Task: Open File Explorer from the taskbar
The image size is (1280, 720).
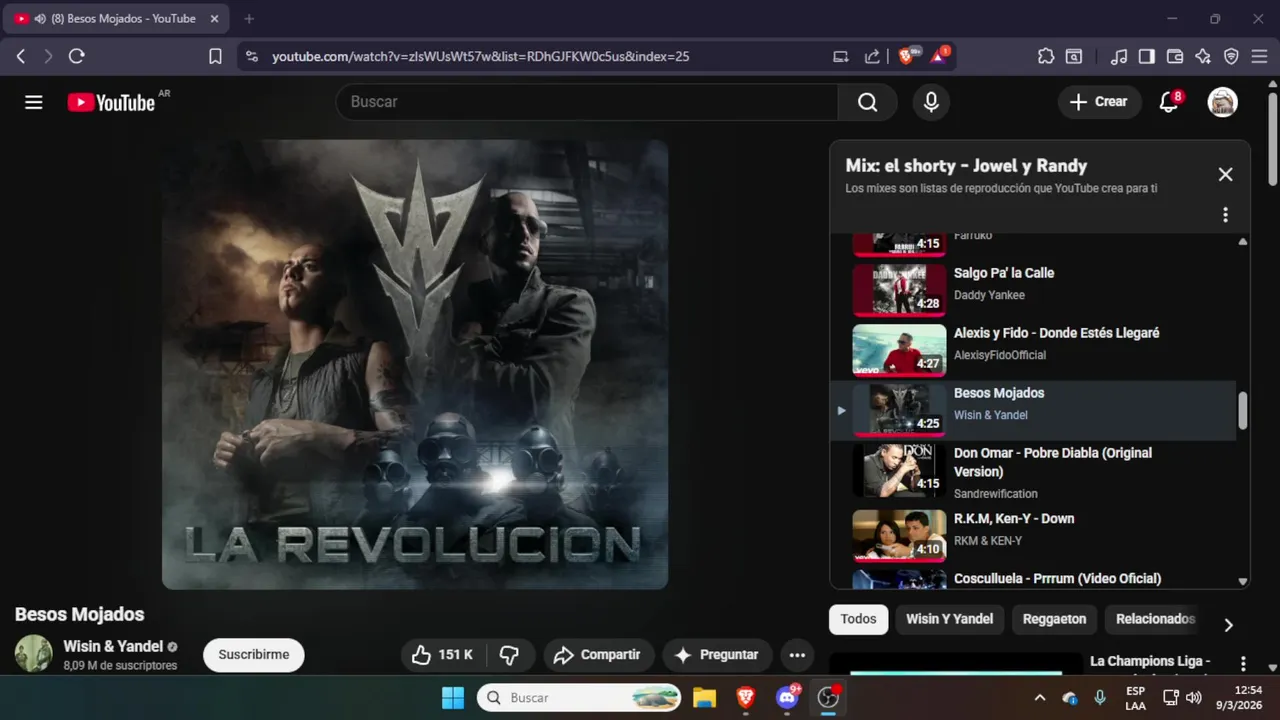Action: tap(705, 698)
